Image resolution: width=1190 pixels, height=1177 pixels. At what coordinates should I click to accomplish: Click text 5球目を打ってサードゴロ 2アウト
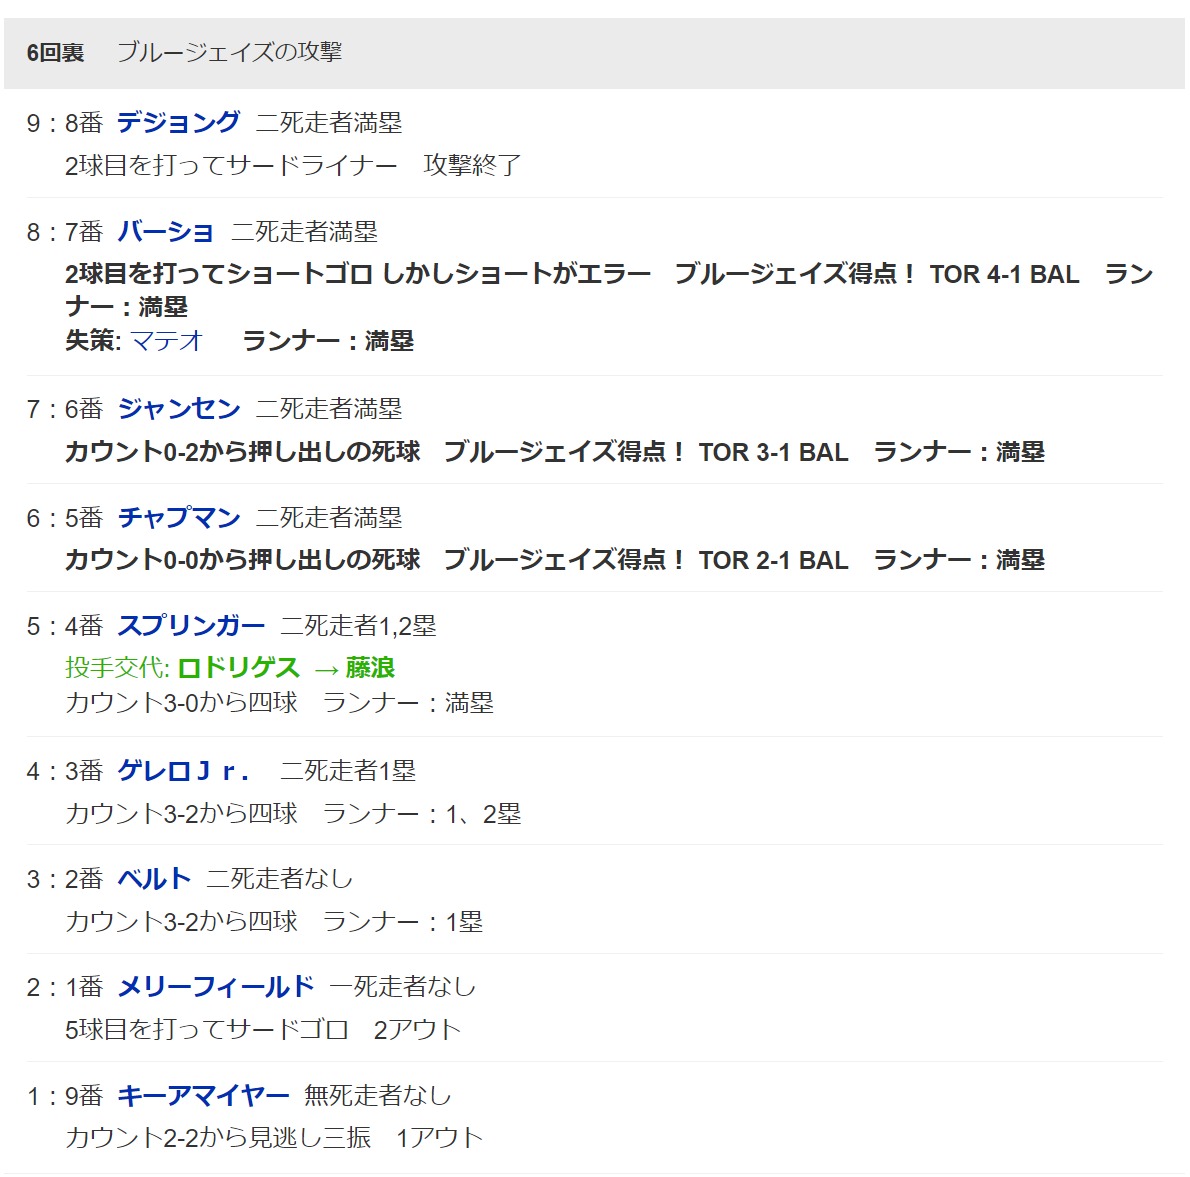coord(263,1030)
